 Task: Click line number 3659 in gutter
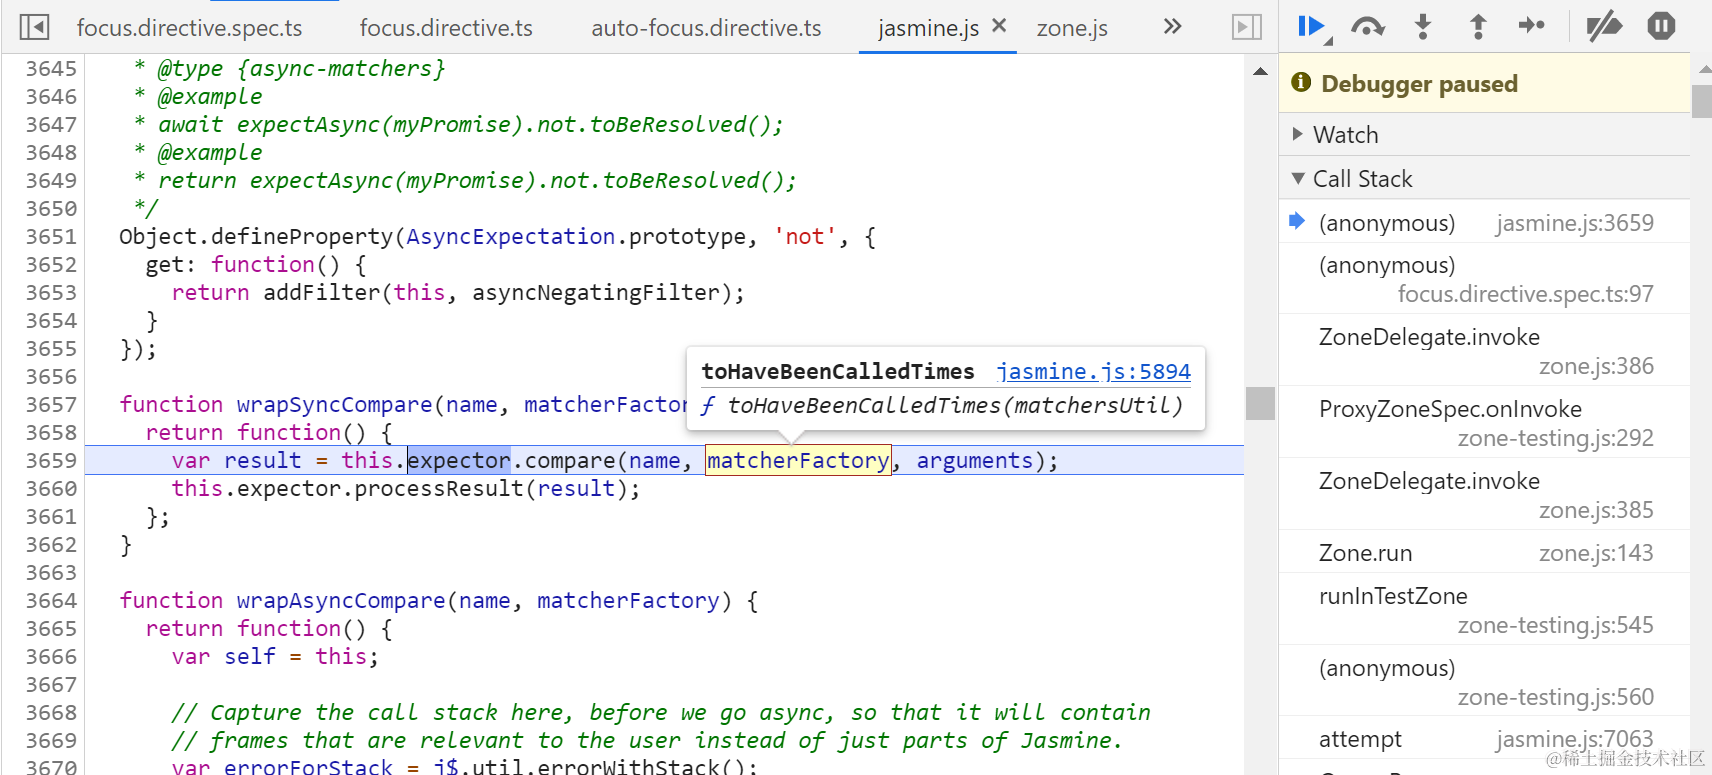51,460
